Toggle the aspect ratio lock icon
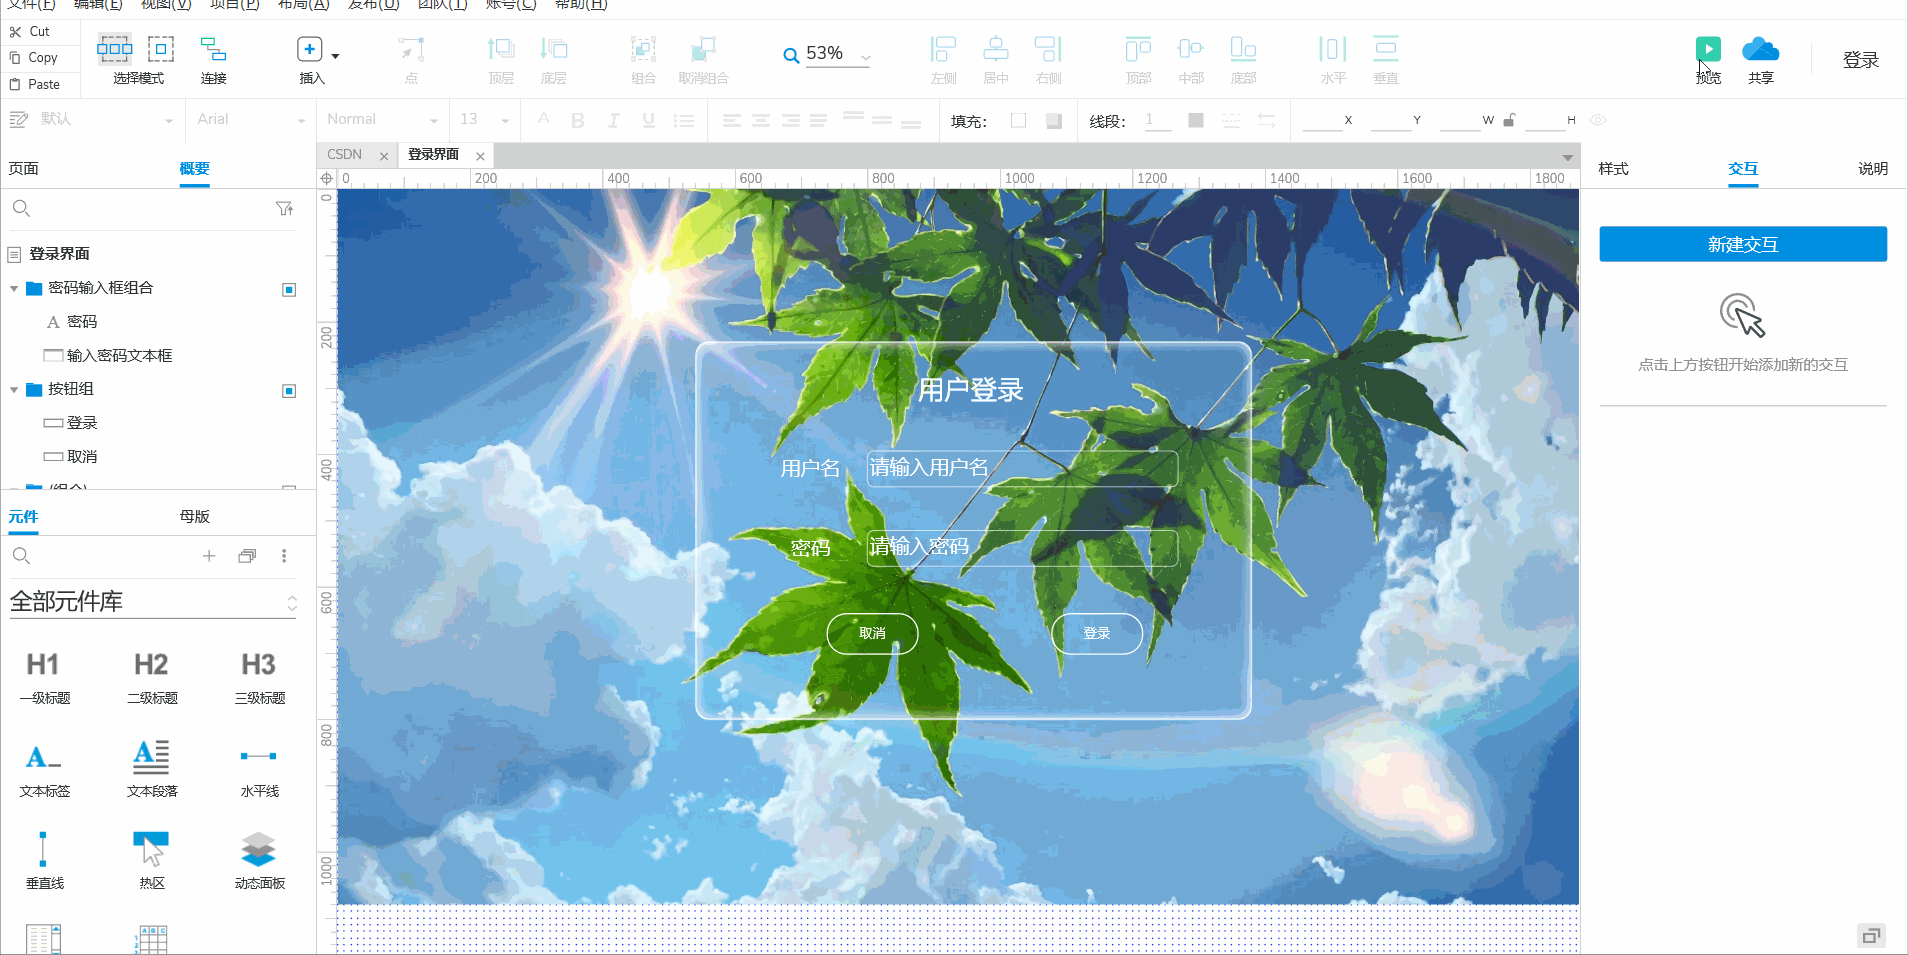Viewport: 1908px width, 955px height. 1509,120
